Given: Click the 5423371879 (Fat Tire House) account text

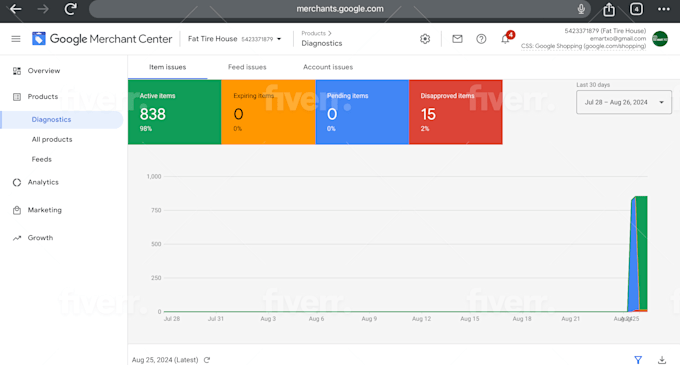Looking at the screenshot, I should coord(605,31).
